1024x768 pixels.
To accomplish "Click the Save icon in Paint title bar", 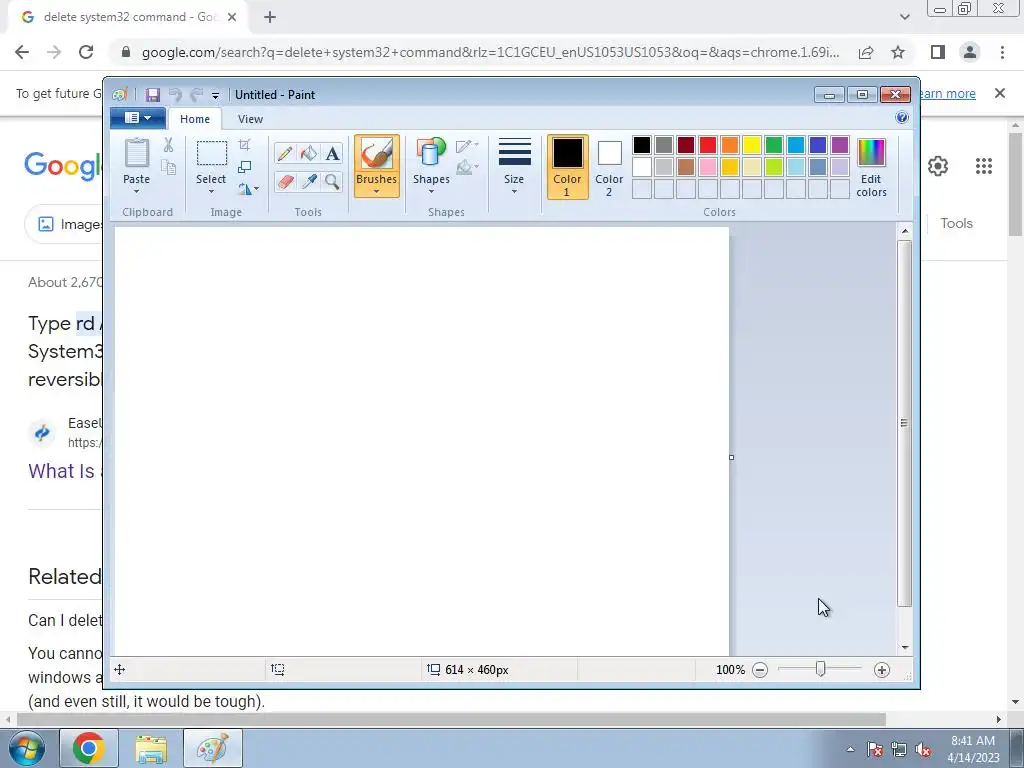I will (153, 95).
